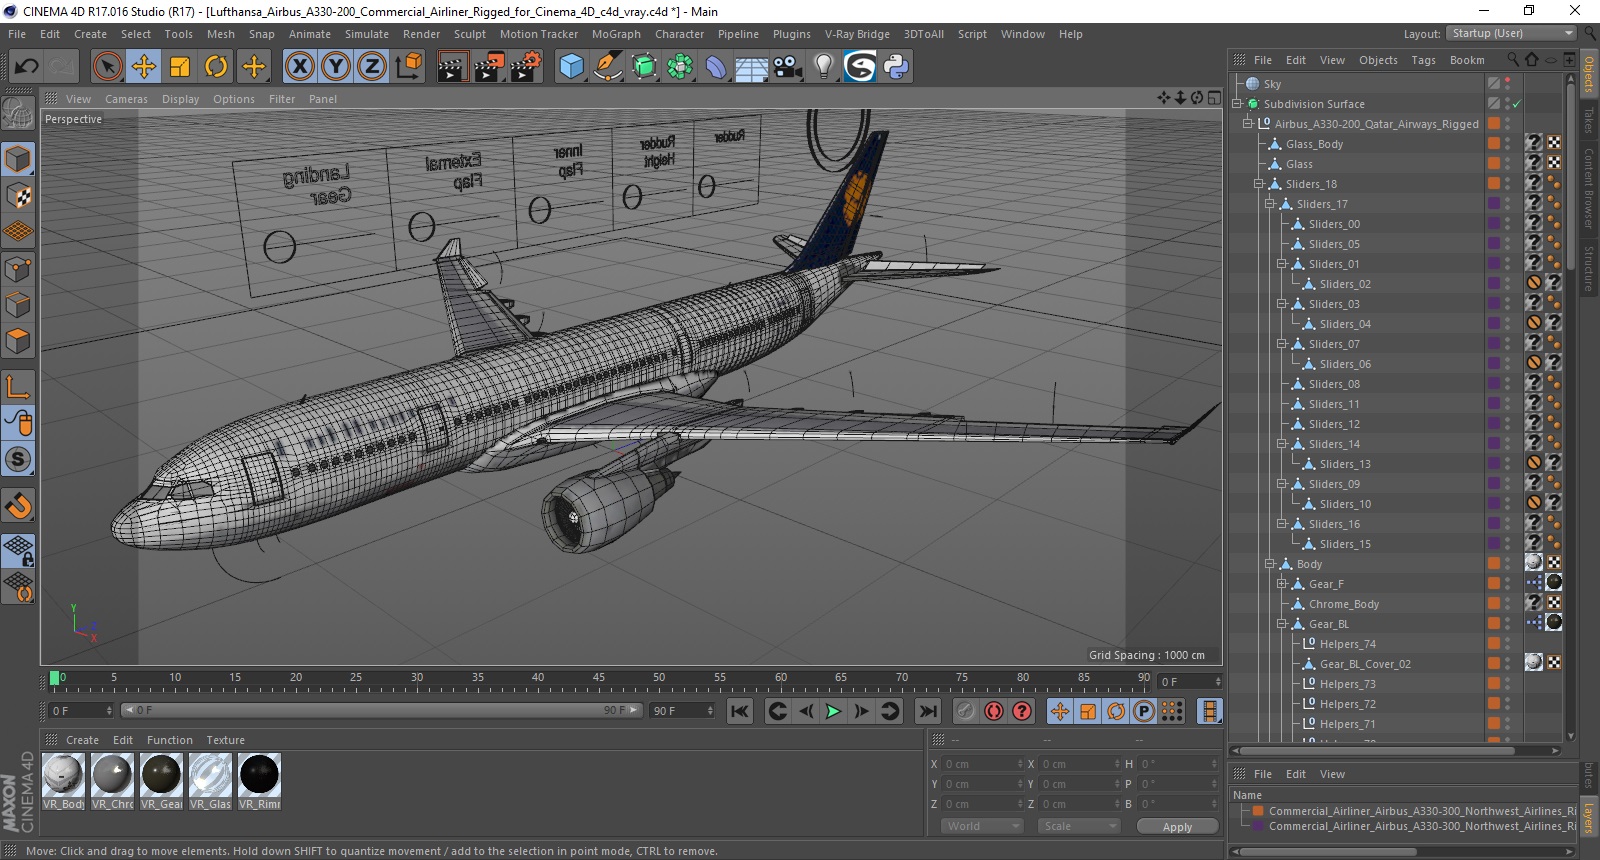
Task: Open the Array modeling objects icon
Action: tap(680, 67)
